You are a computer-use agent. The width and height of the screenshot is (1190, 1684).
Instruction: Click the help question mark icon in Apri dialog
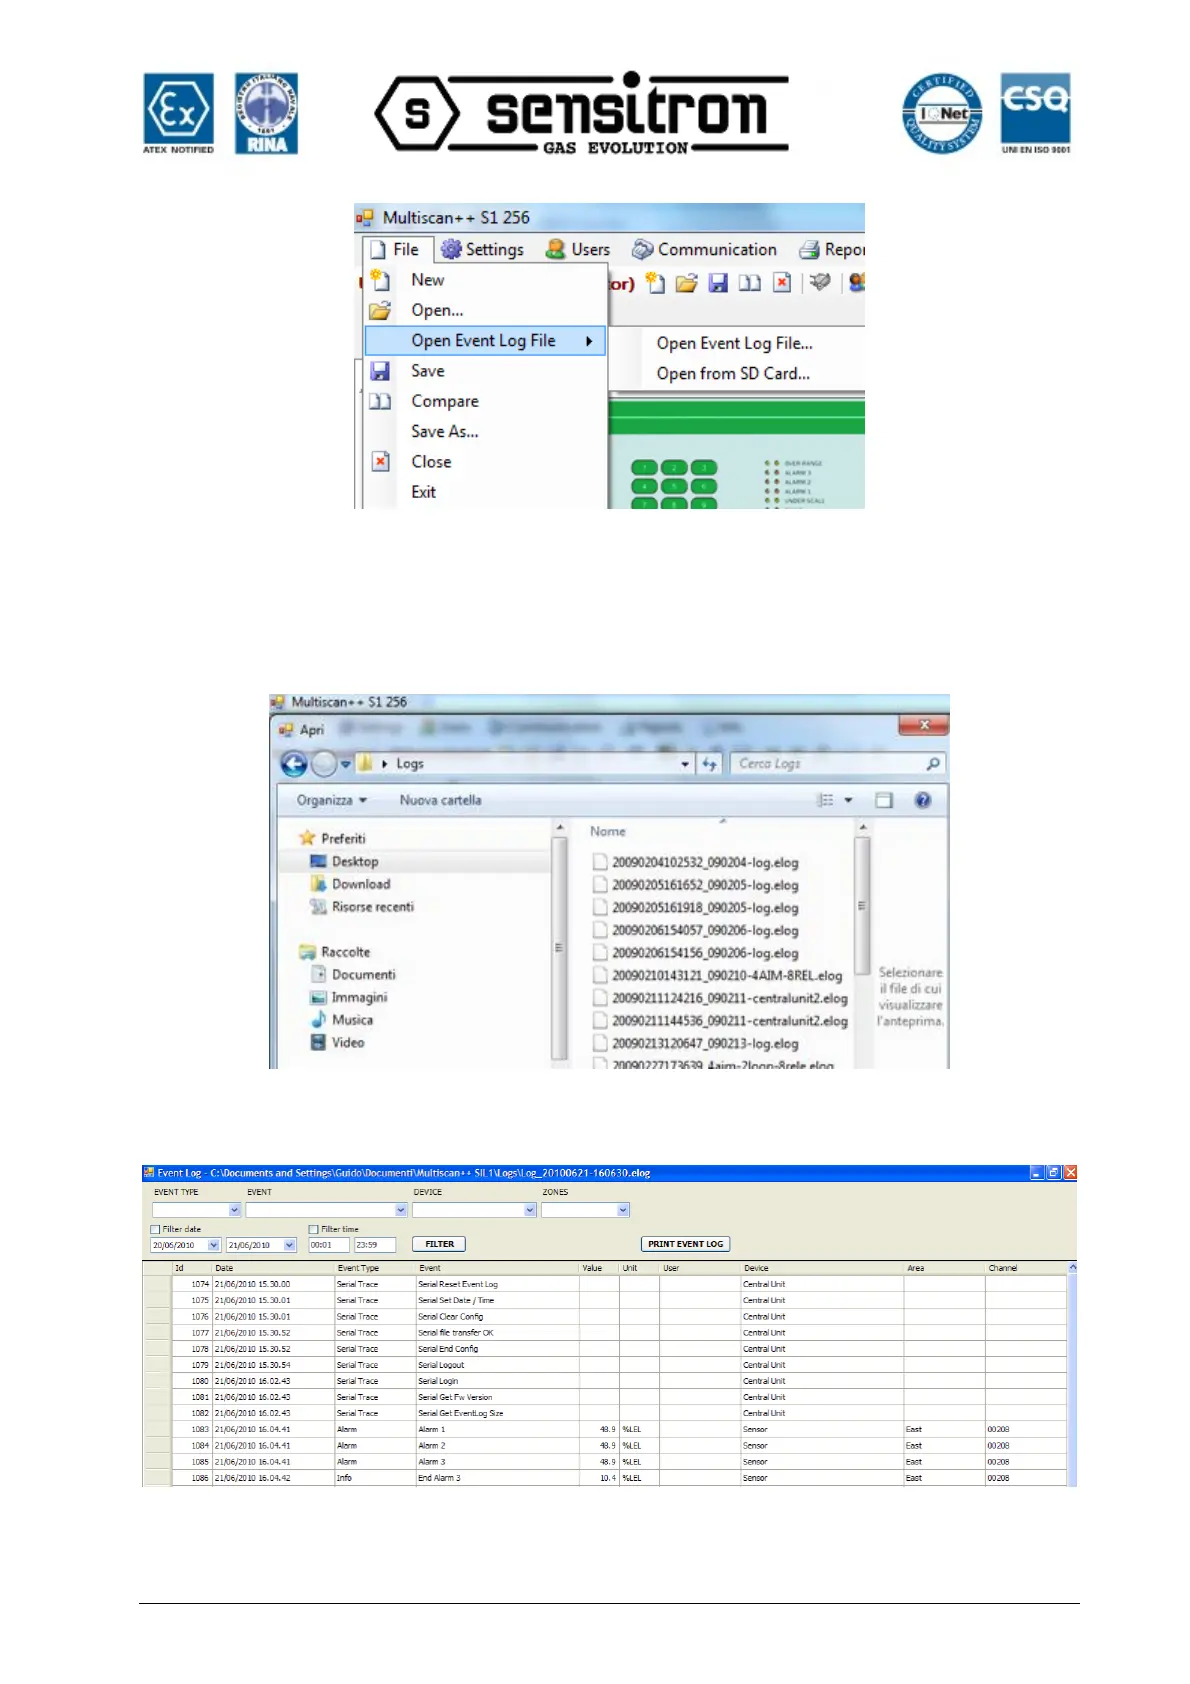tap(923, 800)
